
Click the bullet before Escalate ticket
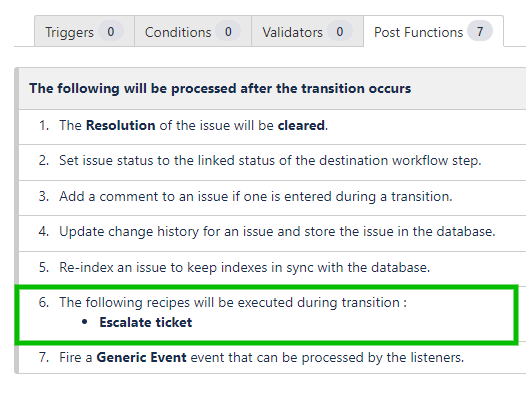click(85, 322)
